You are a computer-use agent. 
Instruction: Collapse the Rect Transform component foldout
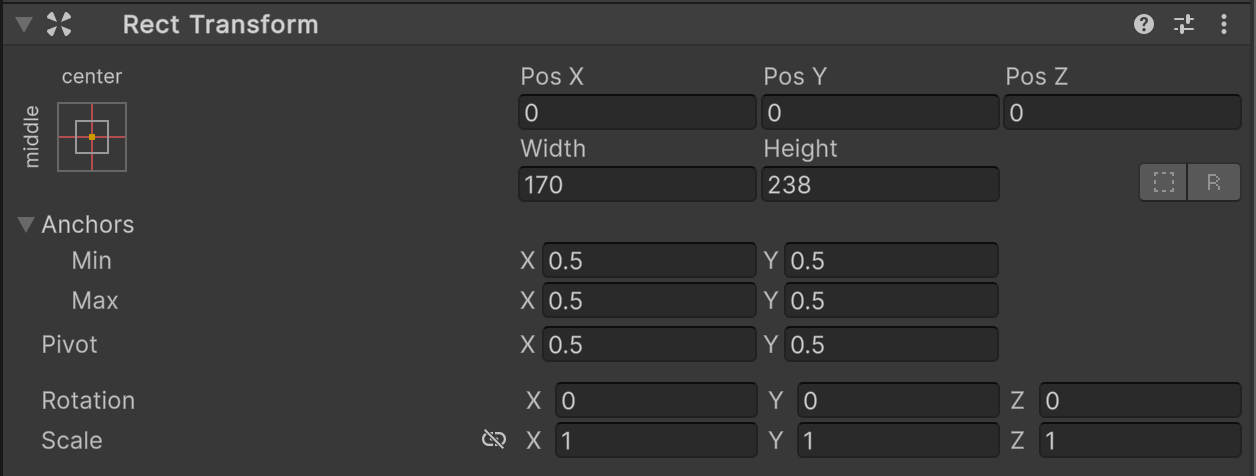pos(24,25)
